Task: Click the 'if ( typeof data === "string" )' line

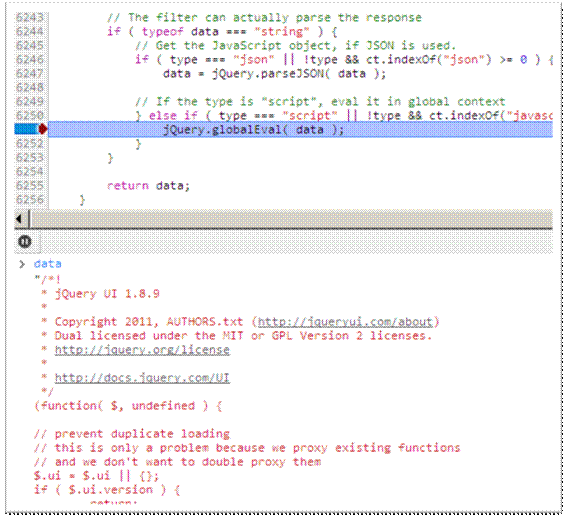Action: (x=222, y=31)
